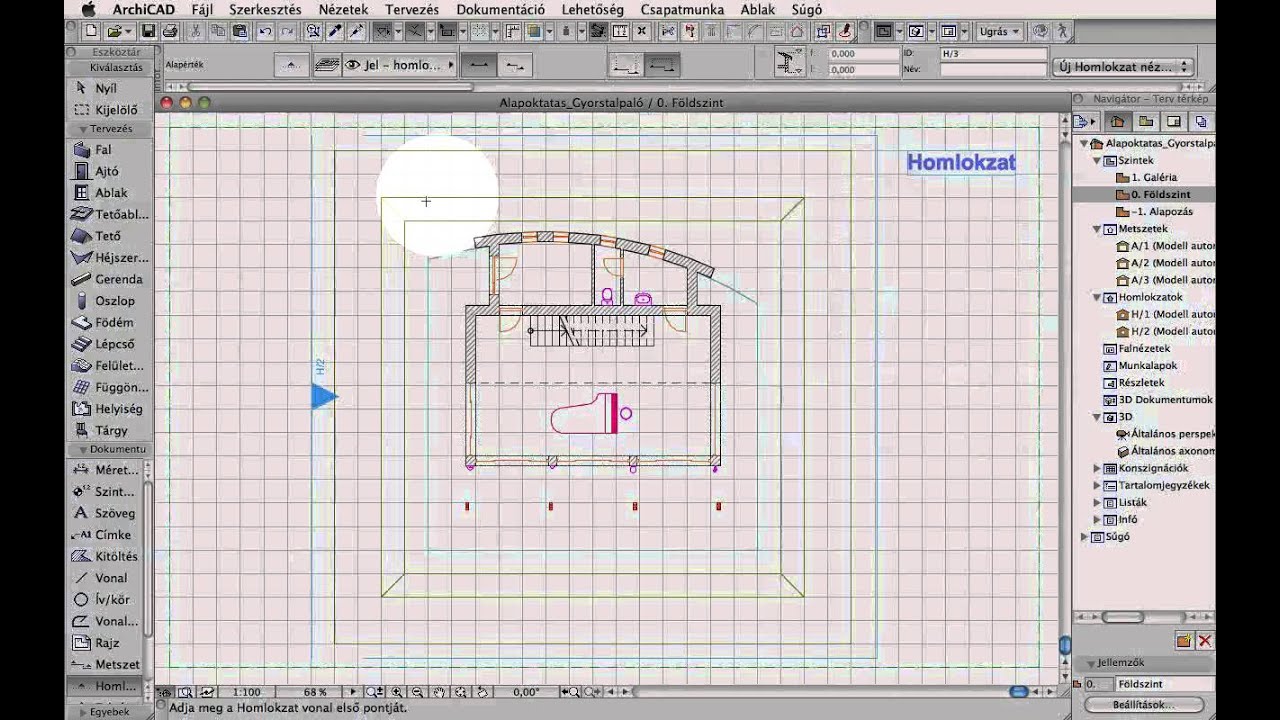Click the 0,00° orientation button
Image resolution: width=1280 pixels, height=720 pixels.
pos(526,692)
